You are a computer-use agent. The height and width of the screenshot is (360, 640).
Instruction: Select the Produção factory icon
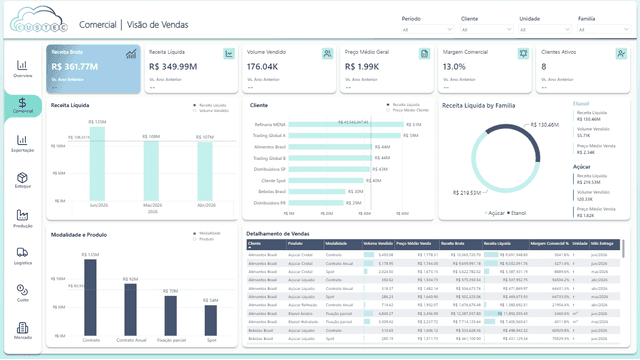click(22, 215)
